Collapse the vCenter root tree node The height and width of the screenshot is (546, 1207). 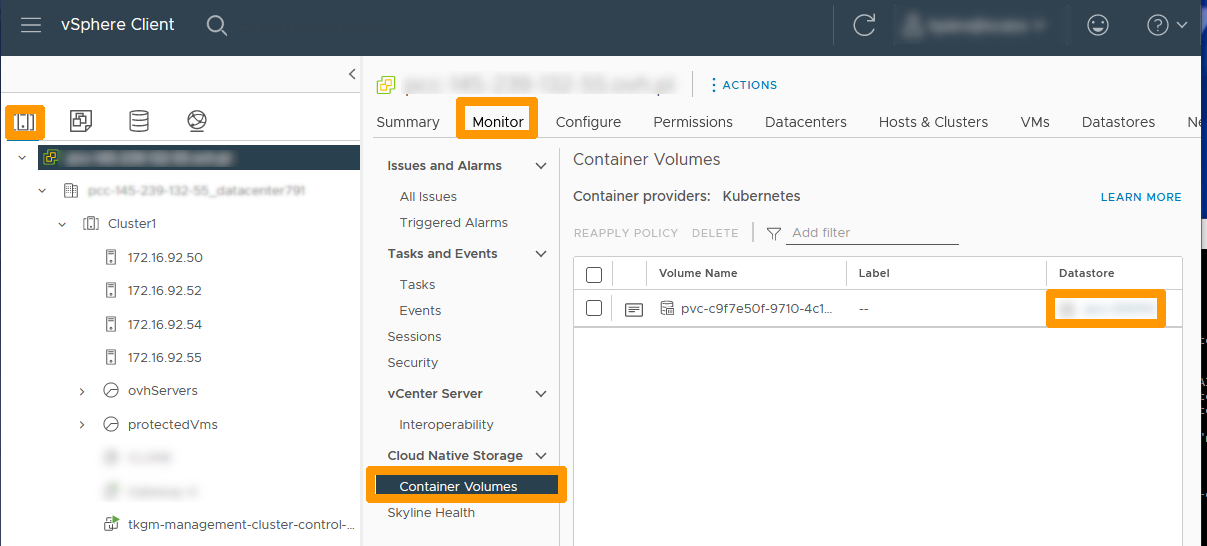click(x=22, y=157)
